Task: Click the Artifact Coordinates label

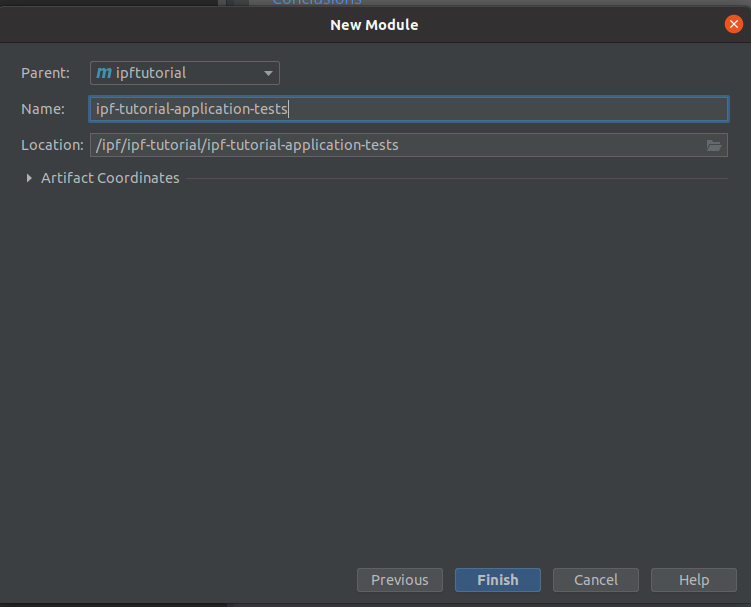Action: point(110,178)
